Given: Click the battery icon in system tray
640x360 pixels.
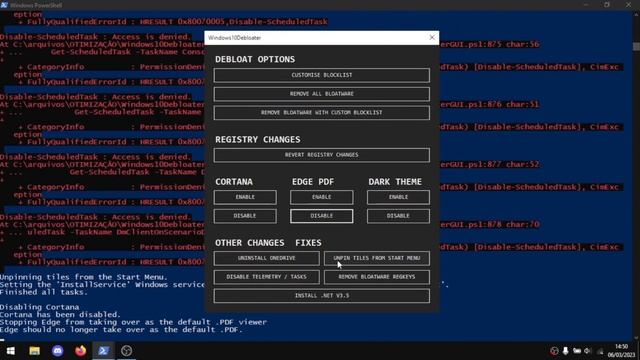Looking at the screenshot, I should (x=577, y=351).
